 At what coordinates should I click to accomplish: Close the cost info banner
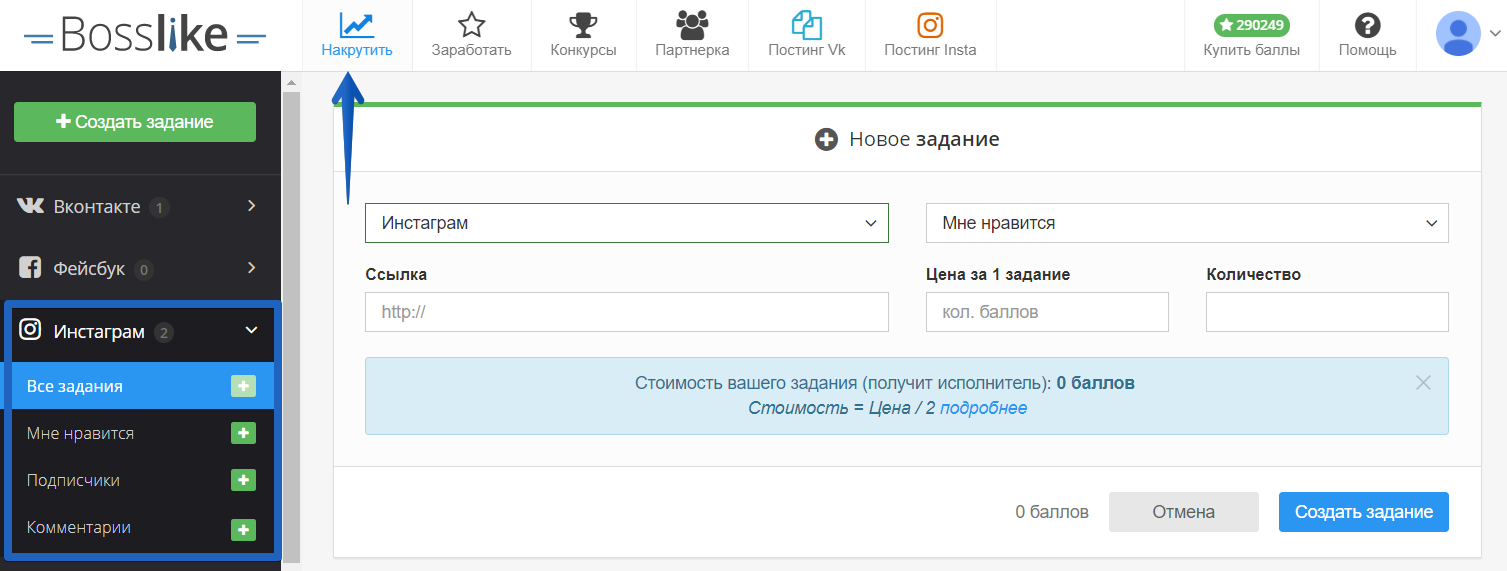coord(1423,382)
